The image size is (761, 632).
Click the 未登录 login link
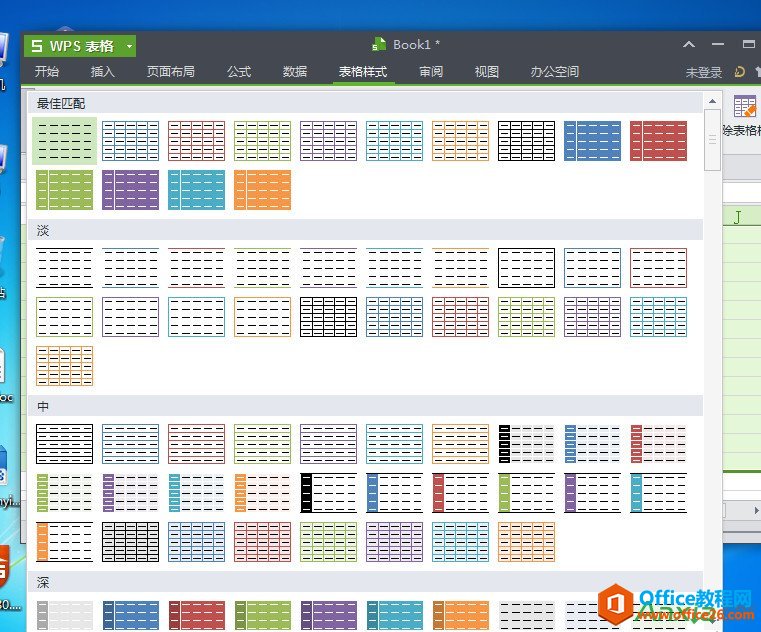click(x=704, y=73)
